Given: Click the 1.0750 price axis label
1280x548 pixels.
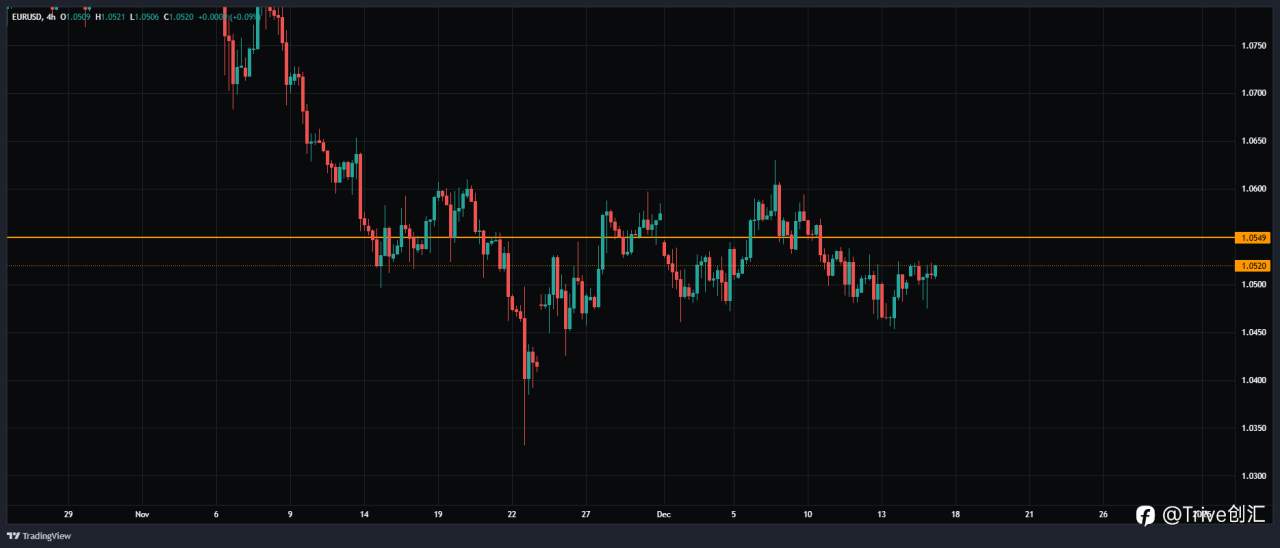Looking at the screenshot, I should pyautogui.click(x=1255, y=45).
